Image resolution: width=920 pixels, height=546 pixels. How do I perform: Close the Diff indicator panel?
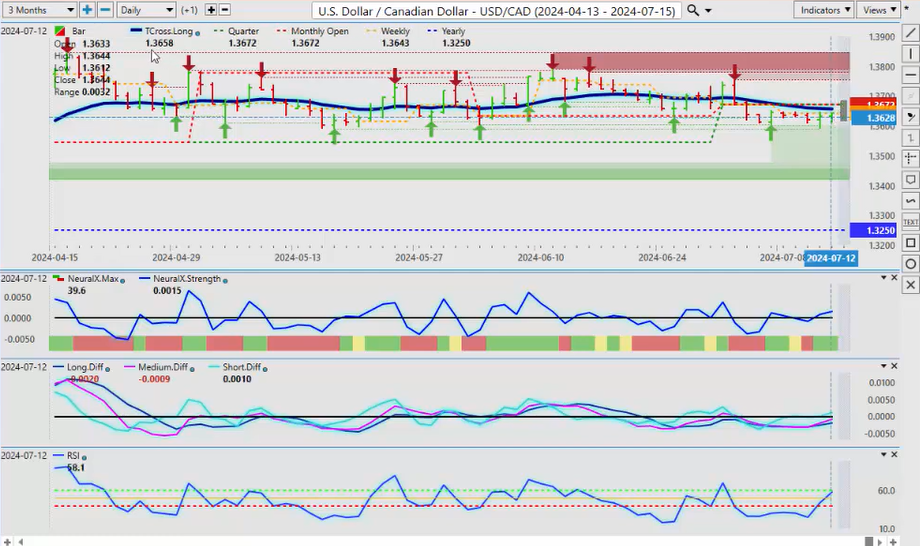894,366
